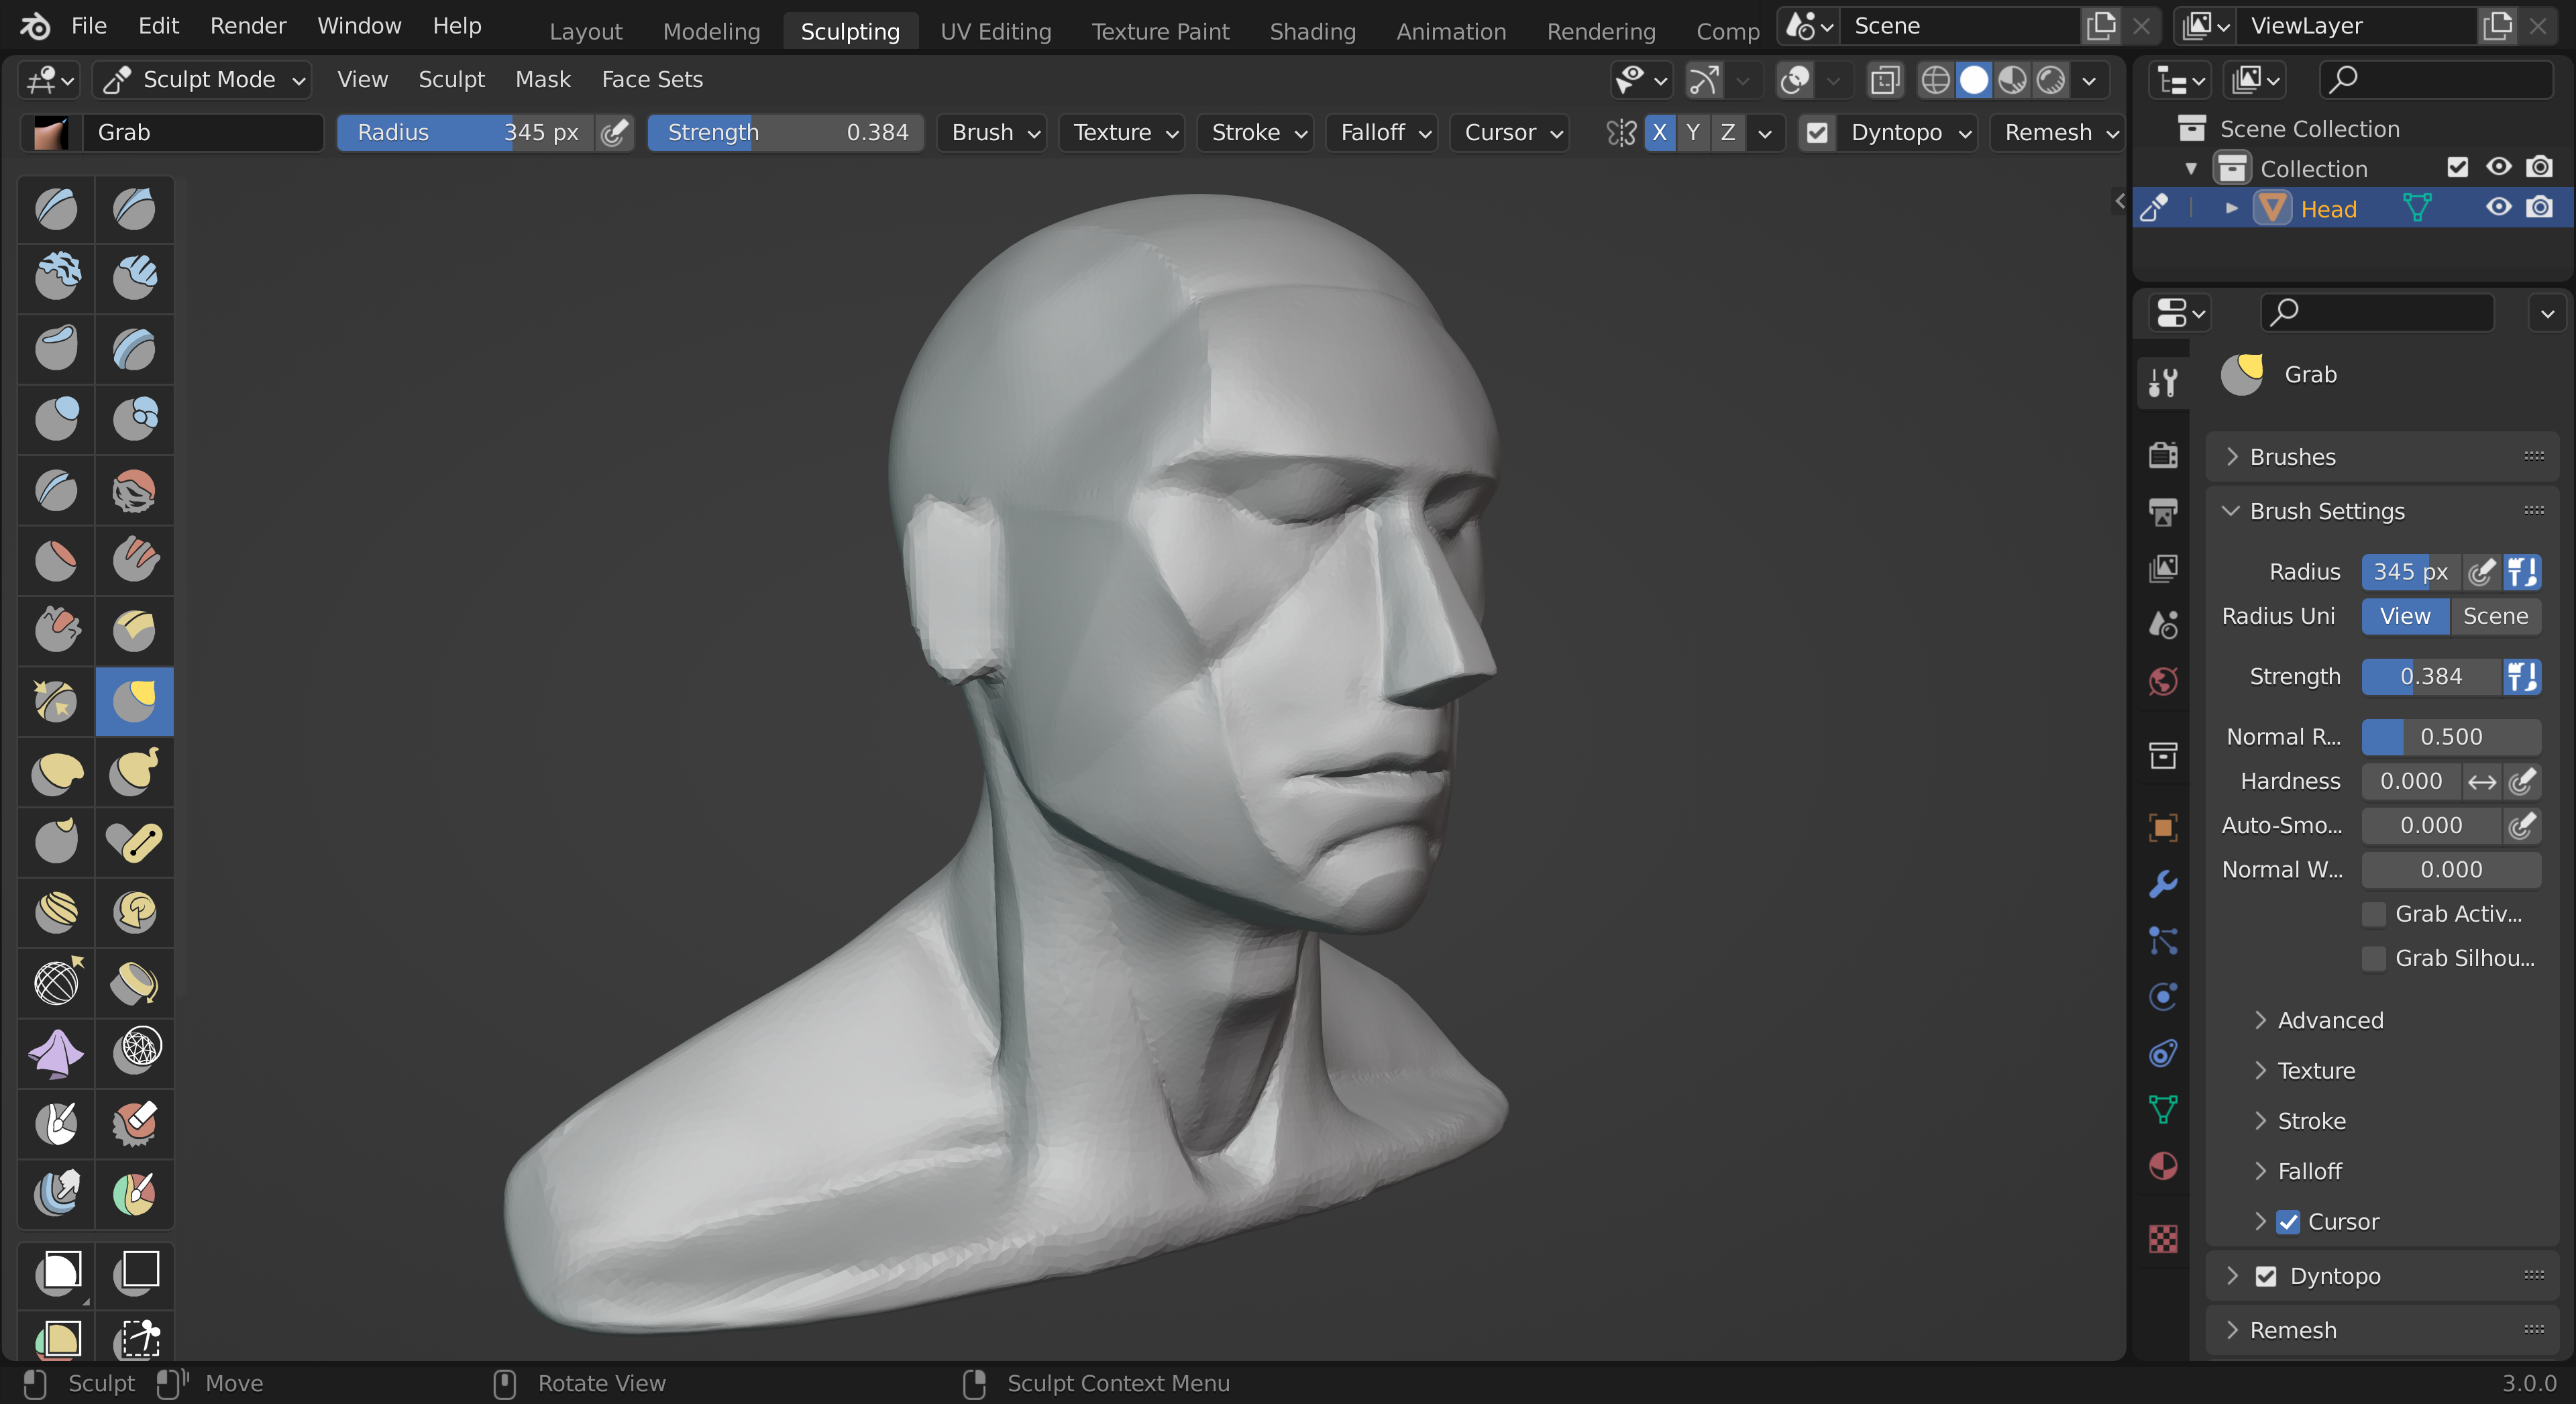Viewport: 2576px width, 1404px height.
Task: Select the Snake Hook brush tool
Action: [134, 771]
